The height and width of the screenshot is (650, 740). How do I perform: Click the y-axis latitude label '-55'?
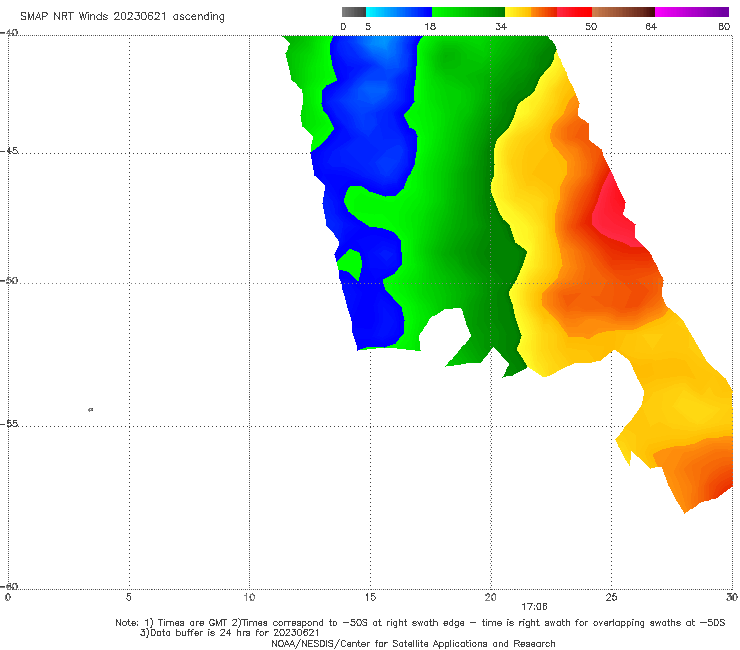pos(9,423)
